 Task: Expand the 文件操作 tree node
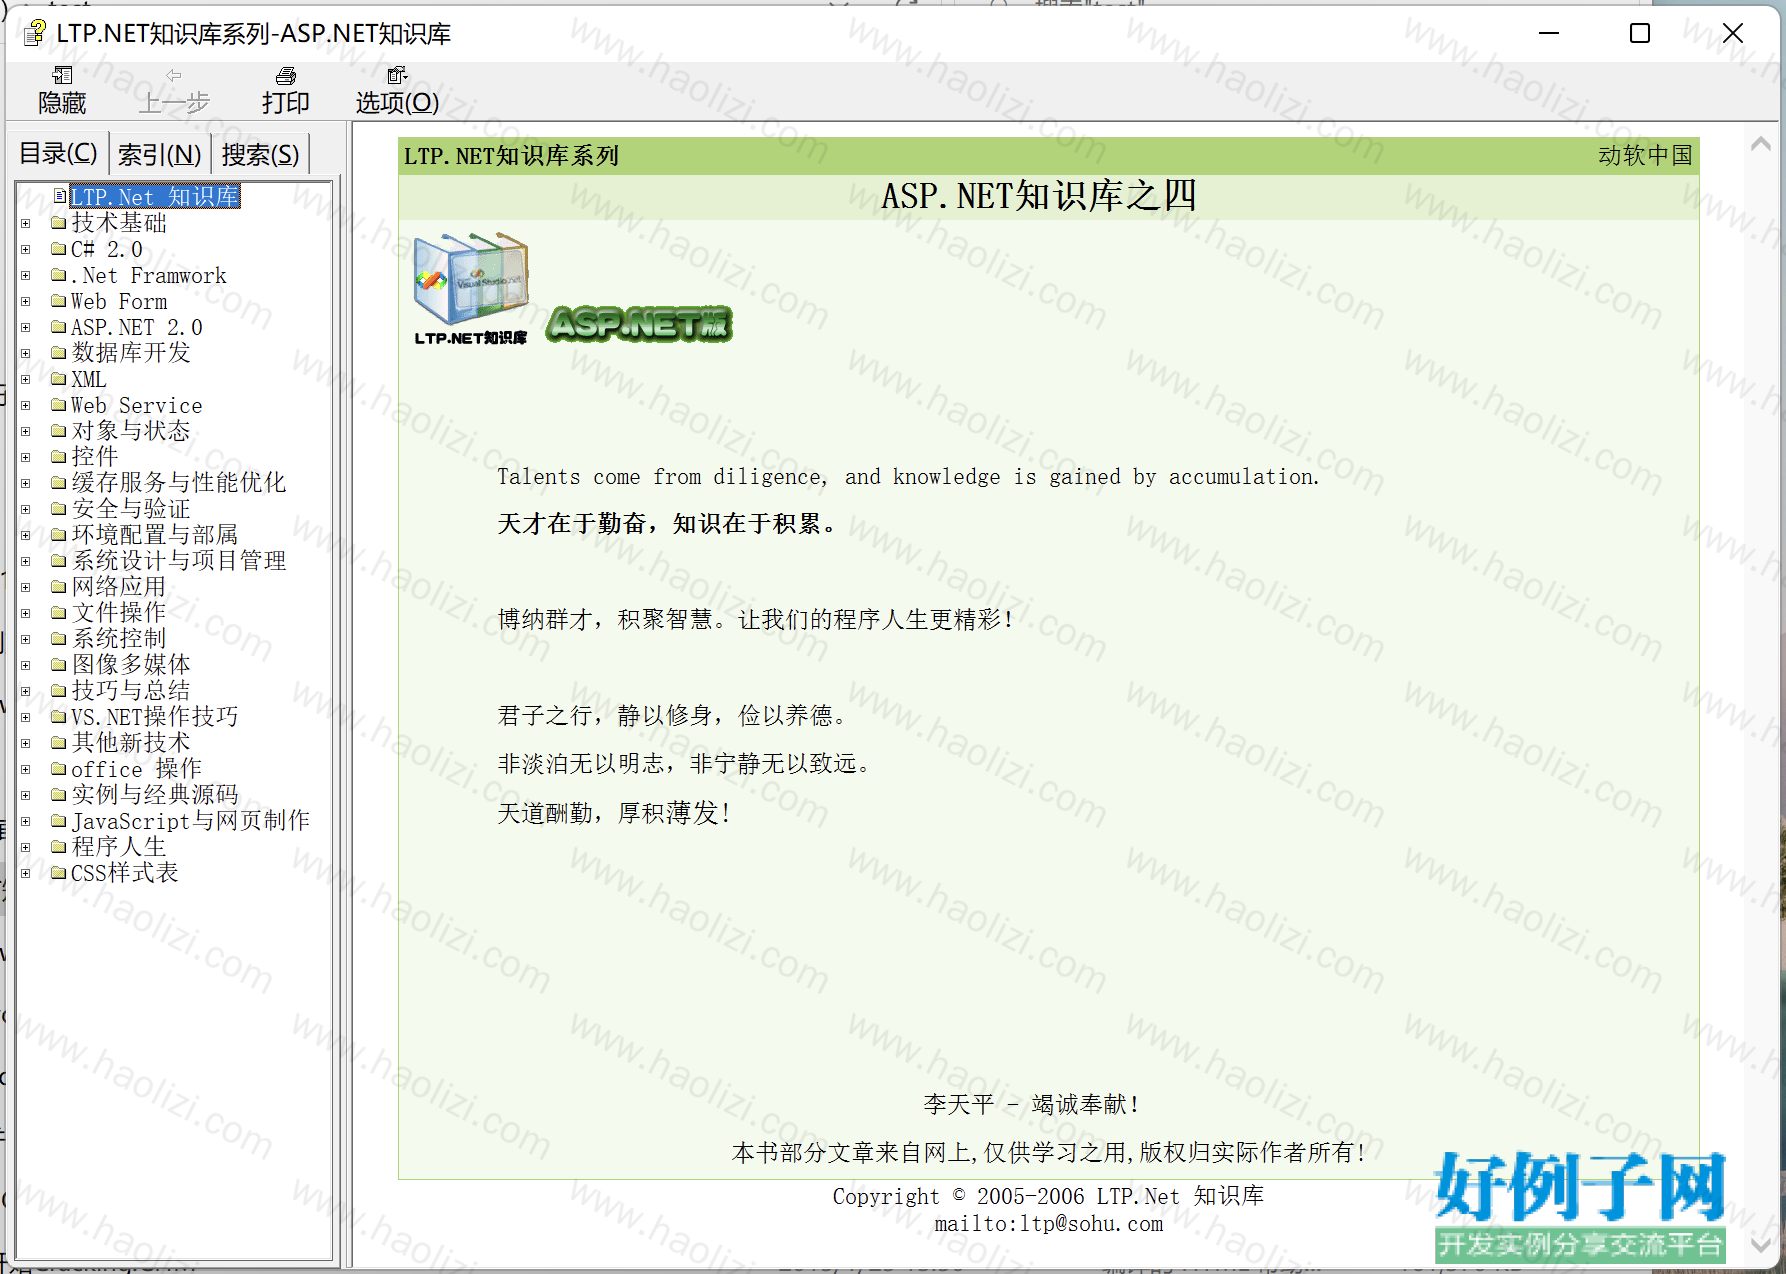(x=26, y=613)
